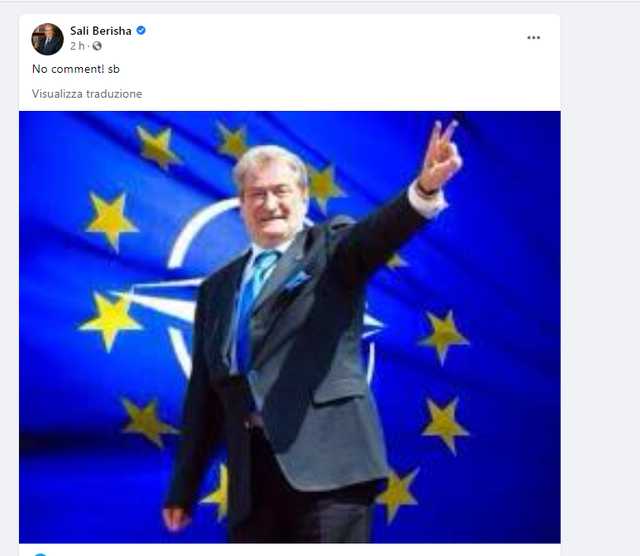Click the blue verified badge beside the name
This screenshot has width=640, height=556.
click(141, 31)
